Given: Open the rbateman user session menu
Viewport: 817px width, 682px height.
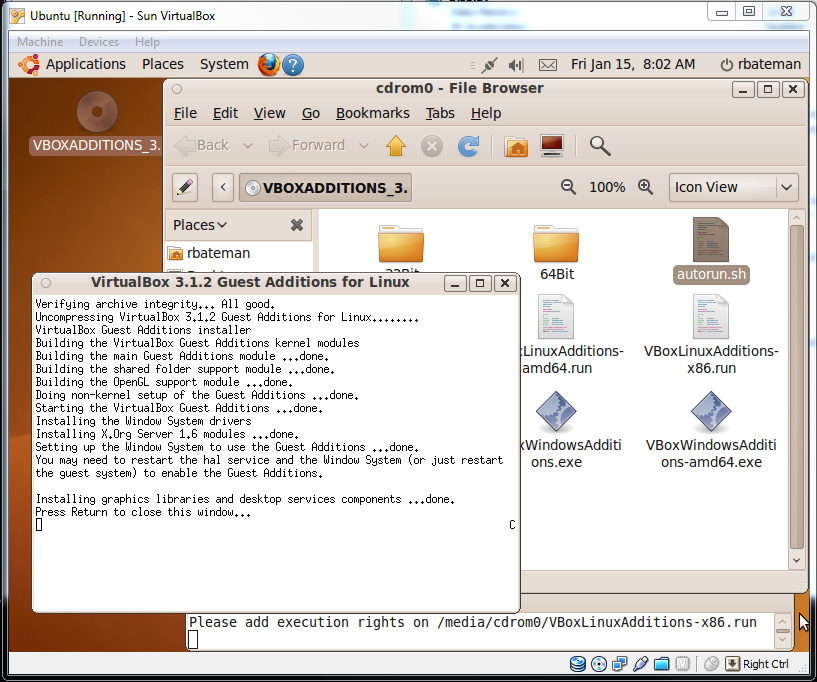Looking at the screenshot, I should point(761,65).
